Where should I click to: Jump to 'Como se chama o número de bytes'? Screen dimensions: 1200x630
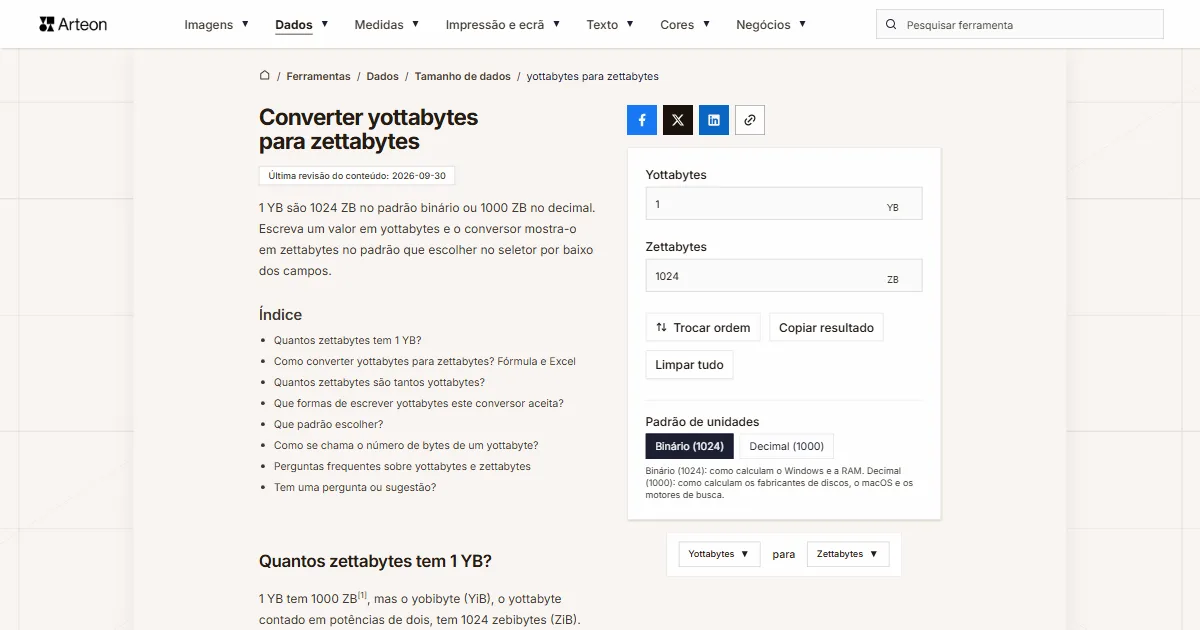pyautogui.click(x=406, y=445)
